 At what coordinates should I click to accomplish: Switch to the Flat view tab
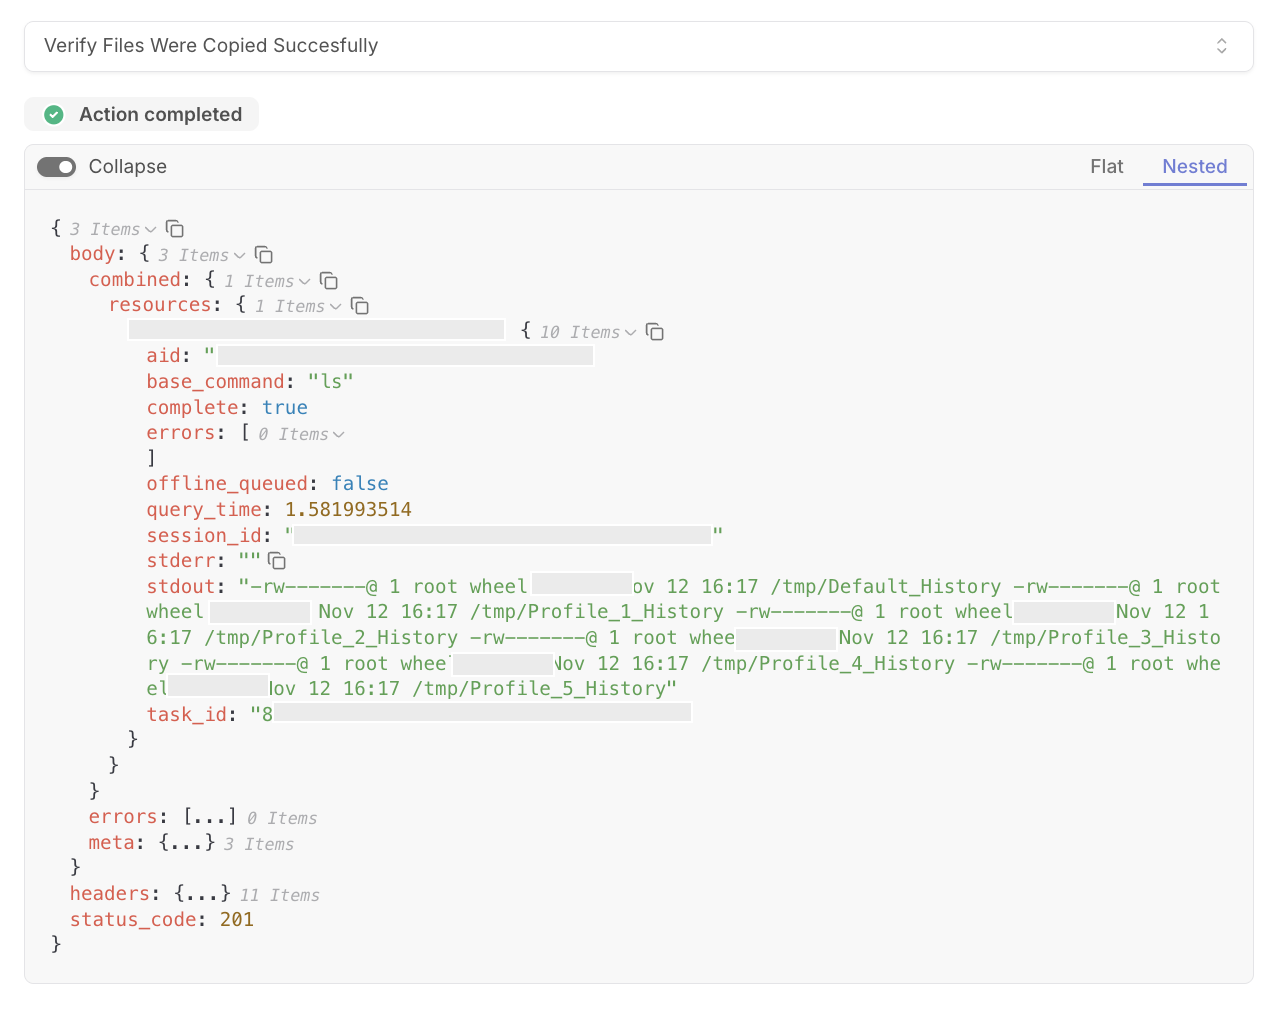[1107, 167]
